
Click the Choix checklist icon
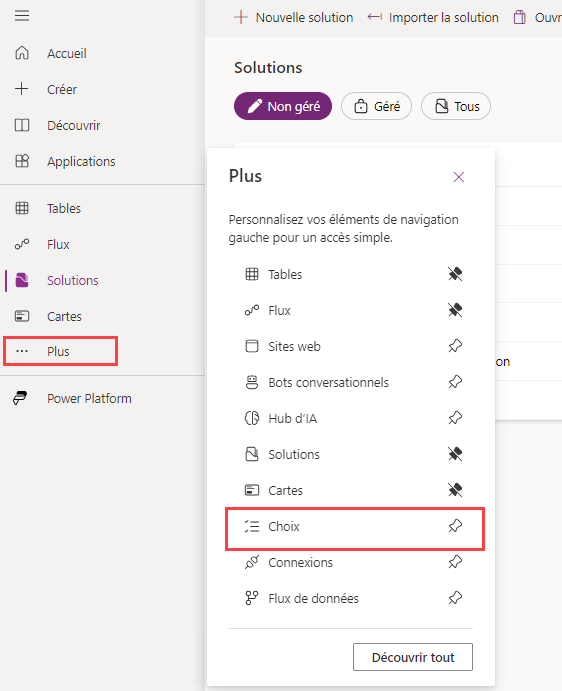coord(252,526)
